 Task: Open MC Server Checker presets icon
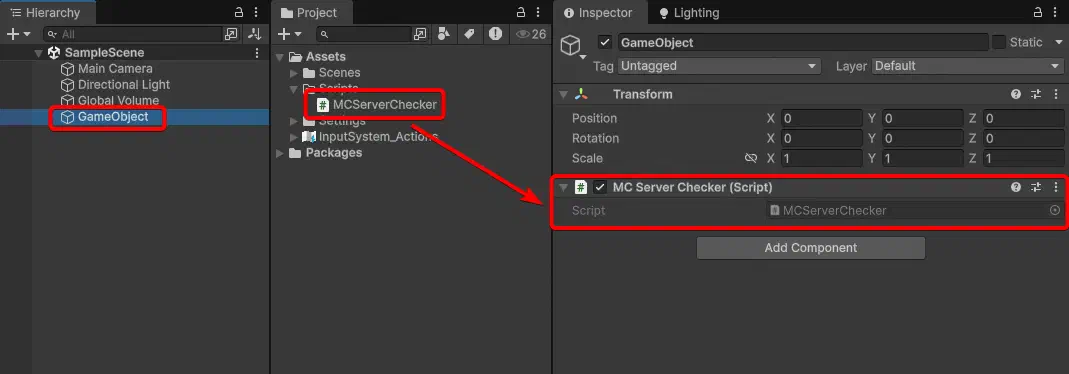(1036, 187)
